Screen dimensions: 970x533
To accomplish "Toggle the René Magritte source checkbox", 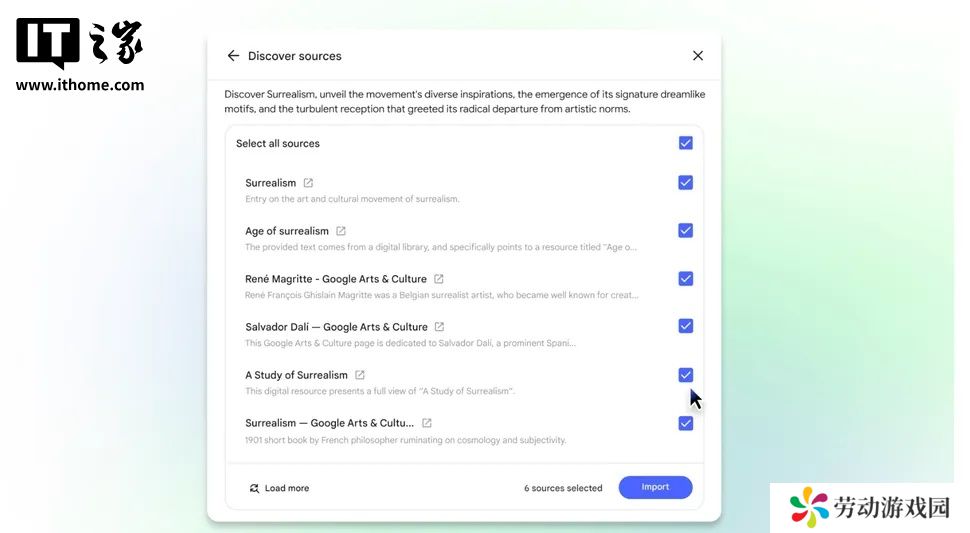I will [x=685, y=278].
